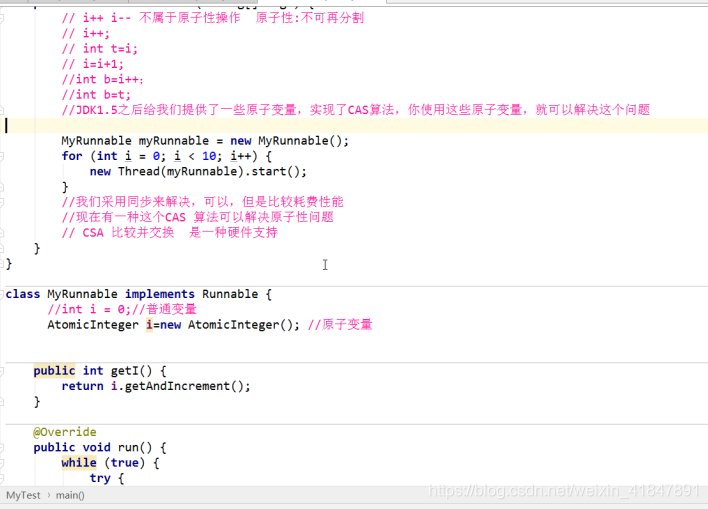Click the 'AtomicInteger' type at the field declaration start

click(93, 325)
